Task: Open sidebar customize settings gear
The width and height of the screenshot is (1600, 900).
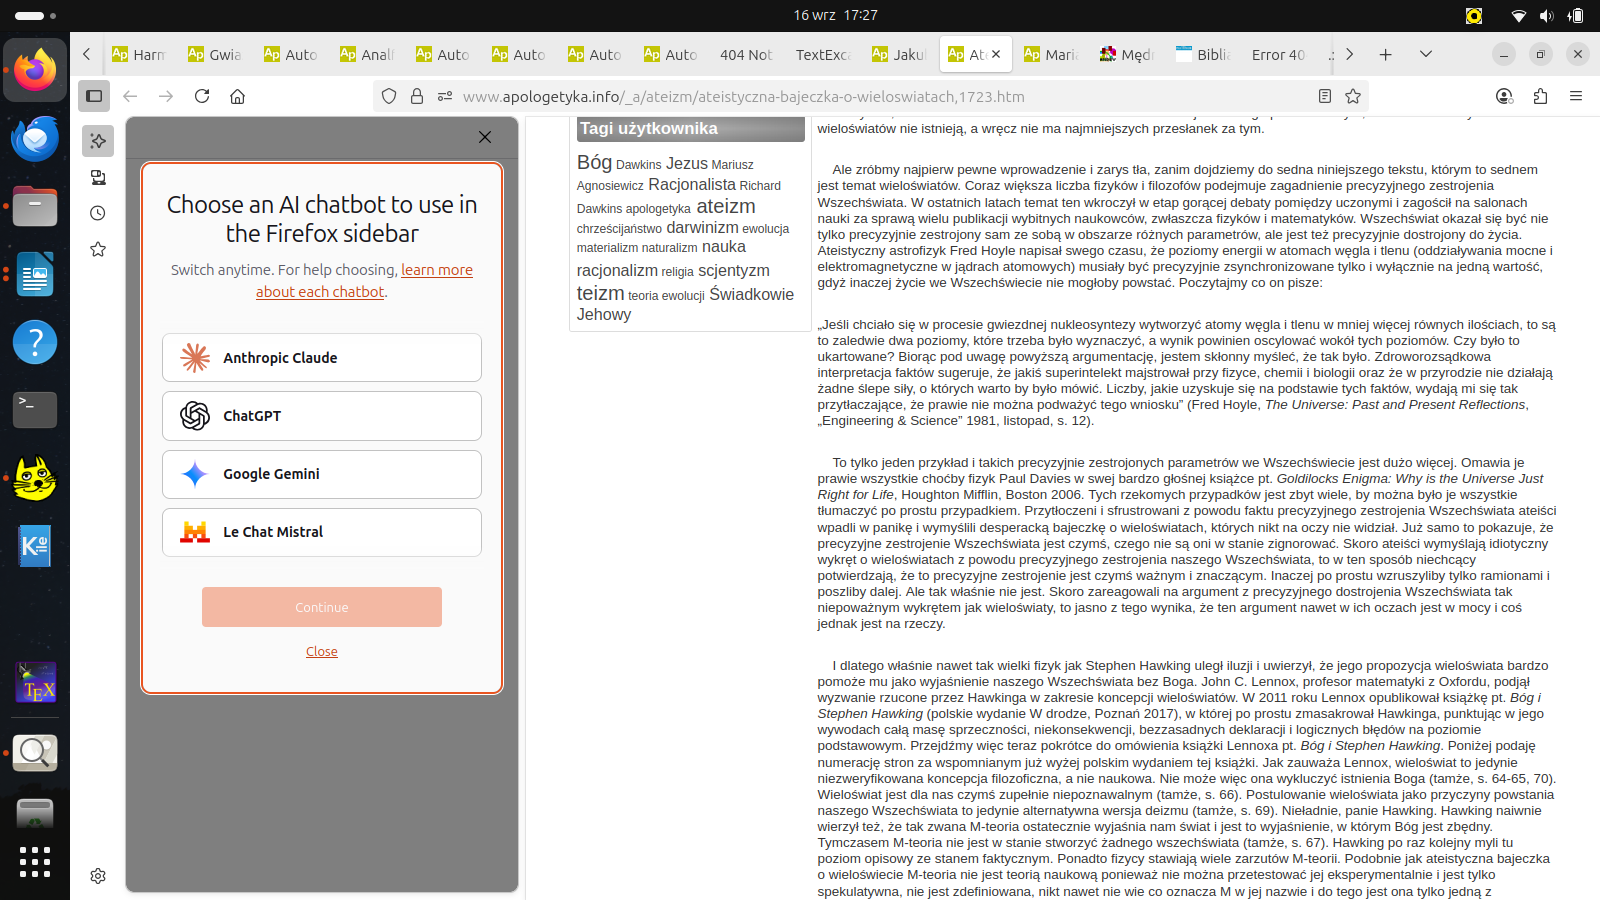Action: pos(98,876)
